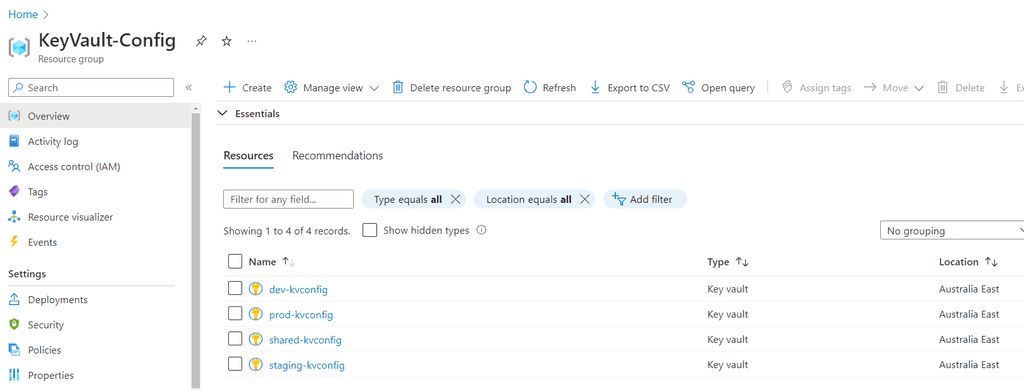Pin the KeyVault-Config resource group

tap(201, 41)
